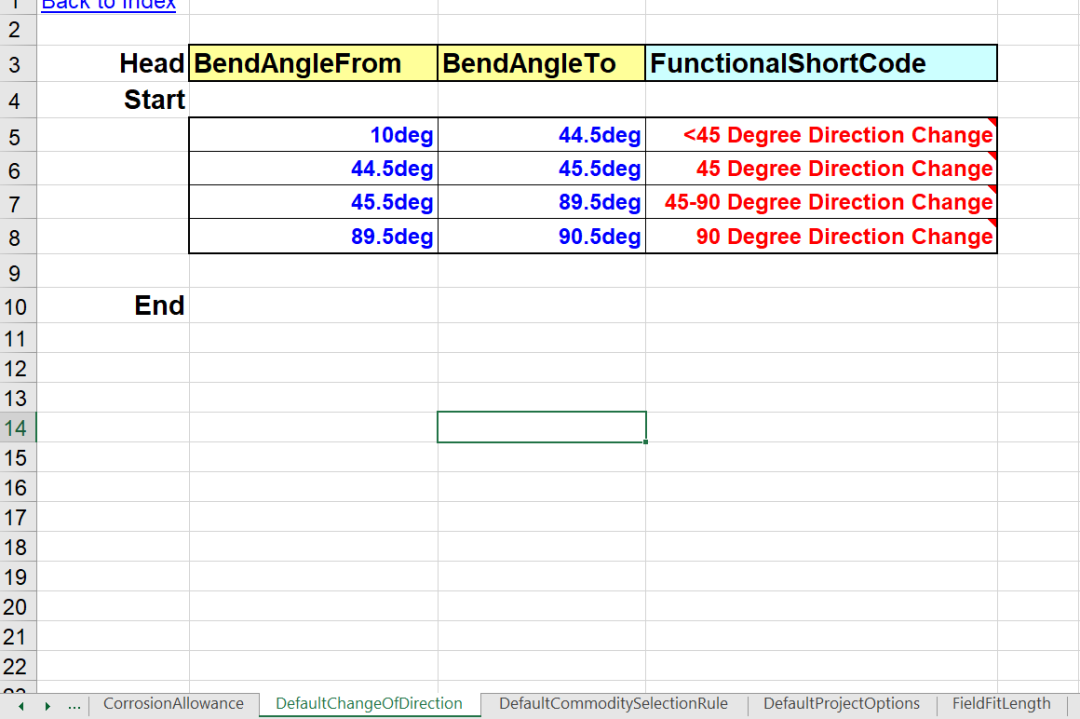The image size is (1080, 719).
Task: Select the 45 Degree Direction Change cell
Action: [x=821, y=169]
